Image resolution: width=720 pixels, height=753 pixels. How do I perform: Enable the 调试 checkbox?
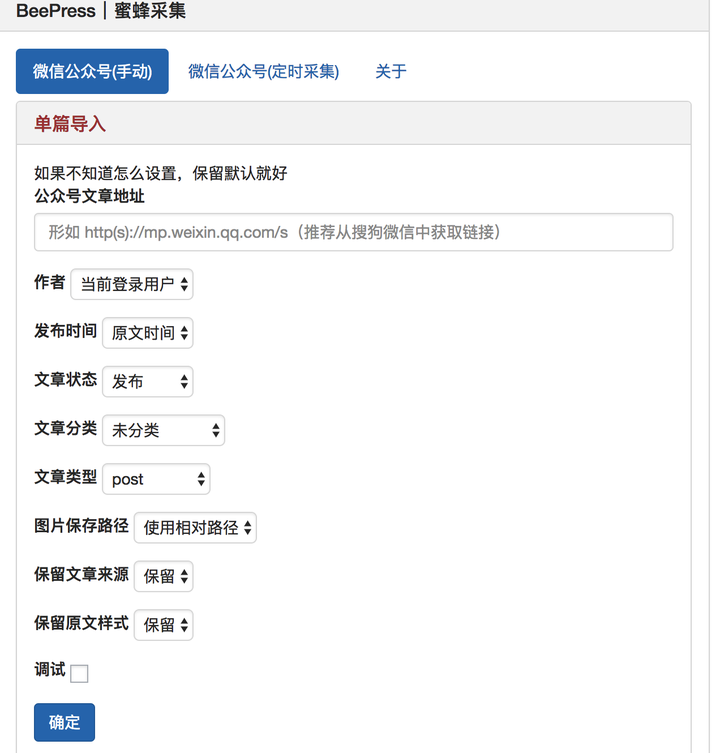click(x=80, y=674)
